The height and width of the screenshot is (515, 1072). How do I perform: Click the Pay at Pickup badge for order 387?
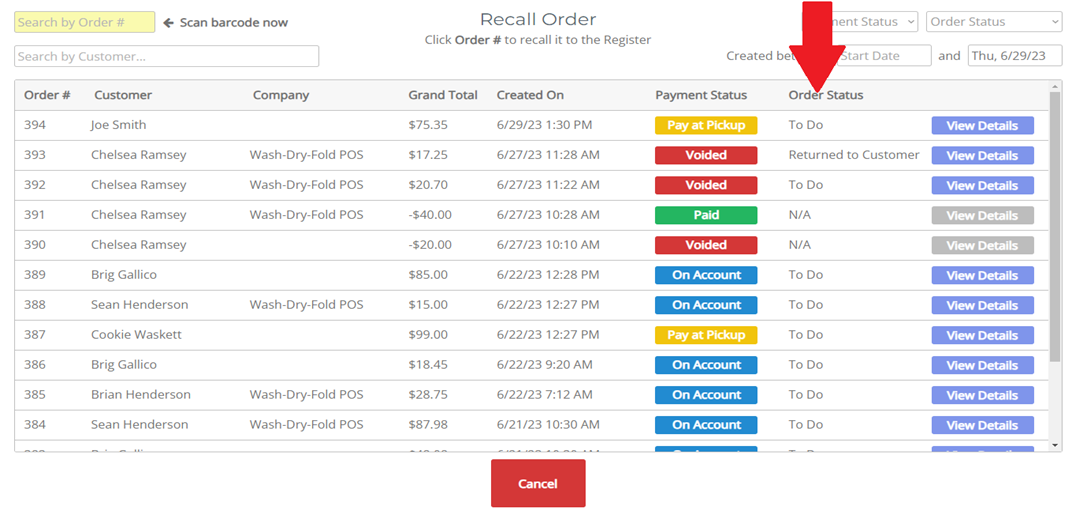pyautogui.click(x=706, y=334)
